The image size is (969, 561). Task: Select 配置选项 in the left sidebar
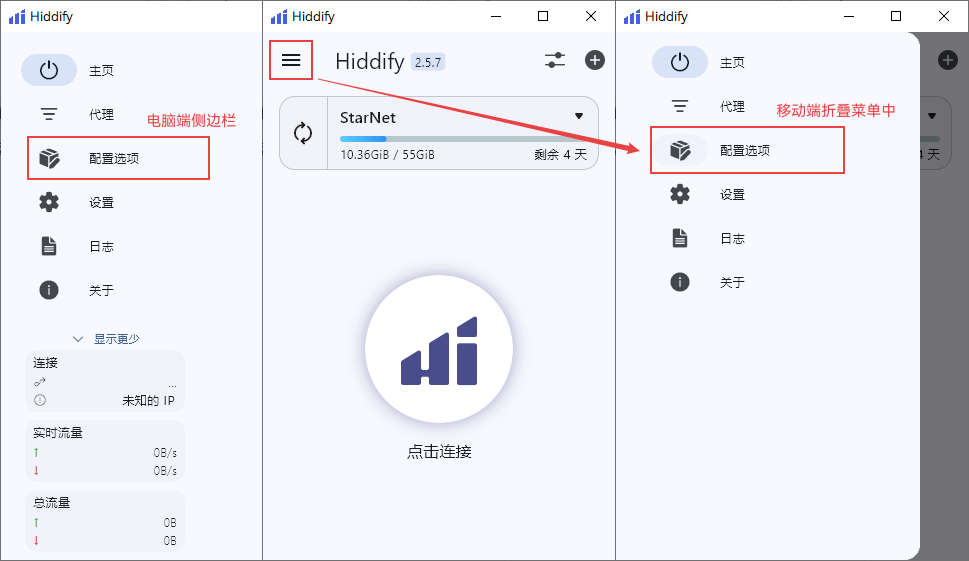point(114,158)
